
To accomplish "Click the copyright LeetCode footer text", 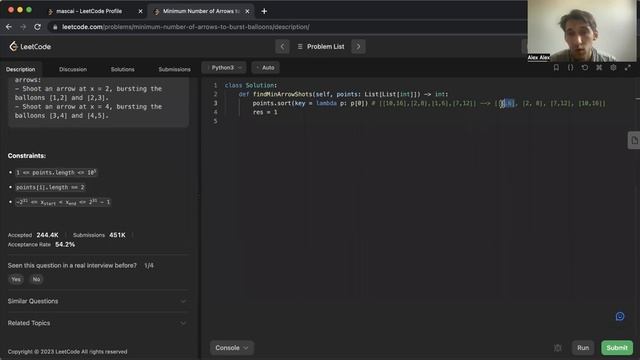I will pyautogui.click(x=67, y=352).
